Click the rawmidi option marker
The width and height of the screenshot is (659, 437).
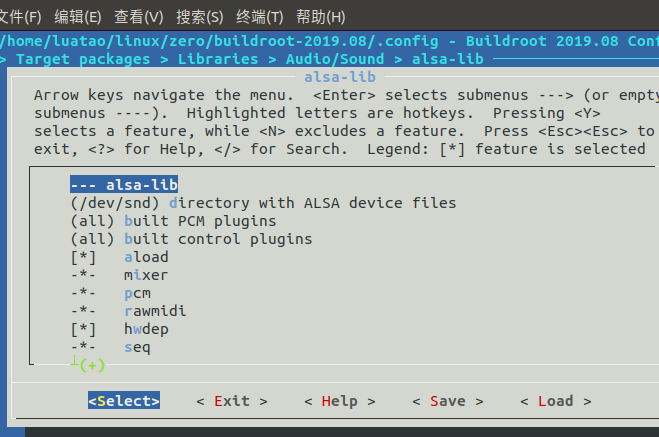(83, 311)
